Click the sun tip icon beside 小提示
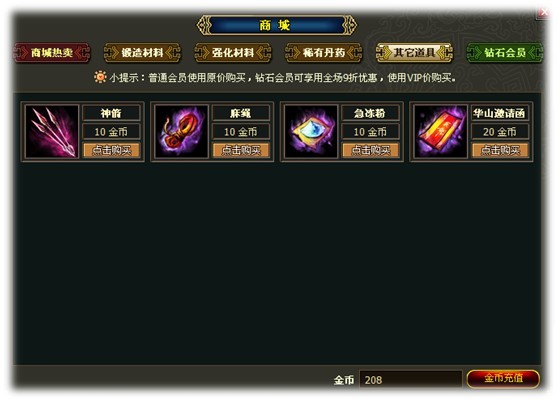 pos(100,77)
